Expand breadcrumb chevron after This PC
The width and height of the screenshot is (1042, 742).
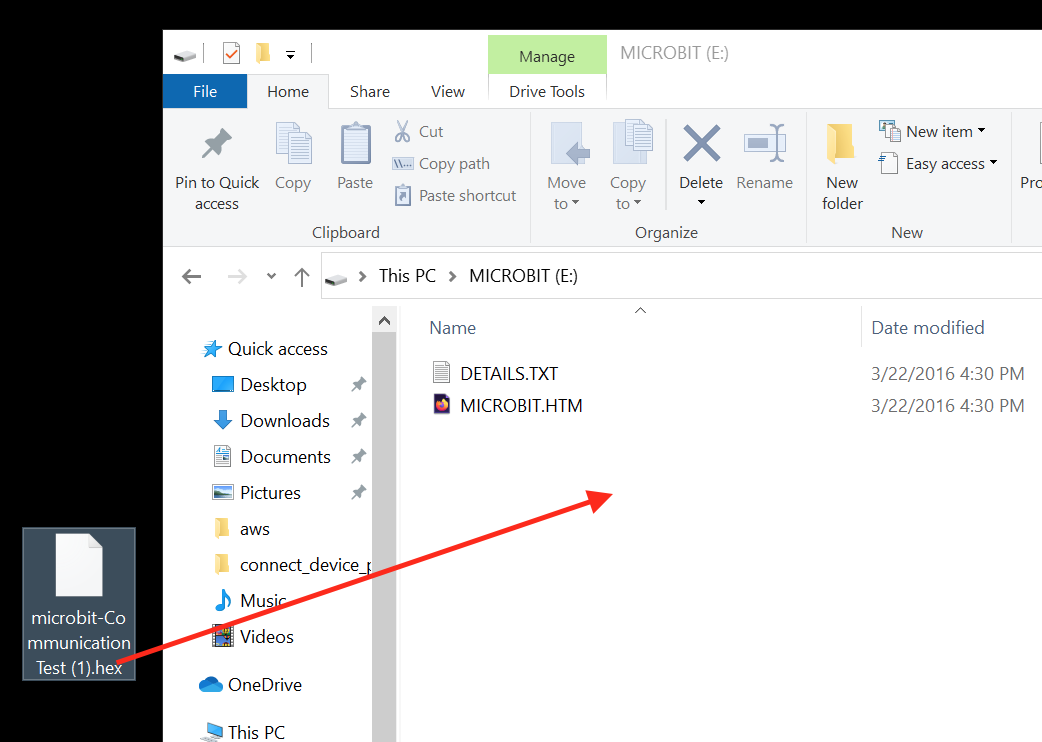coord(453,276)
